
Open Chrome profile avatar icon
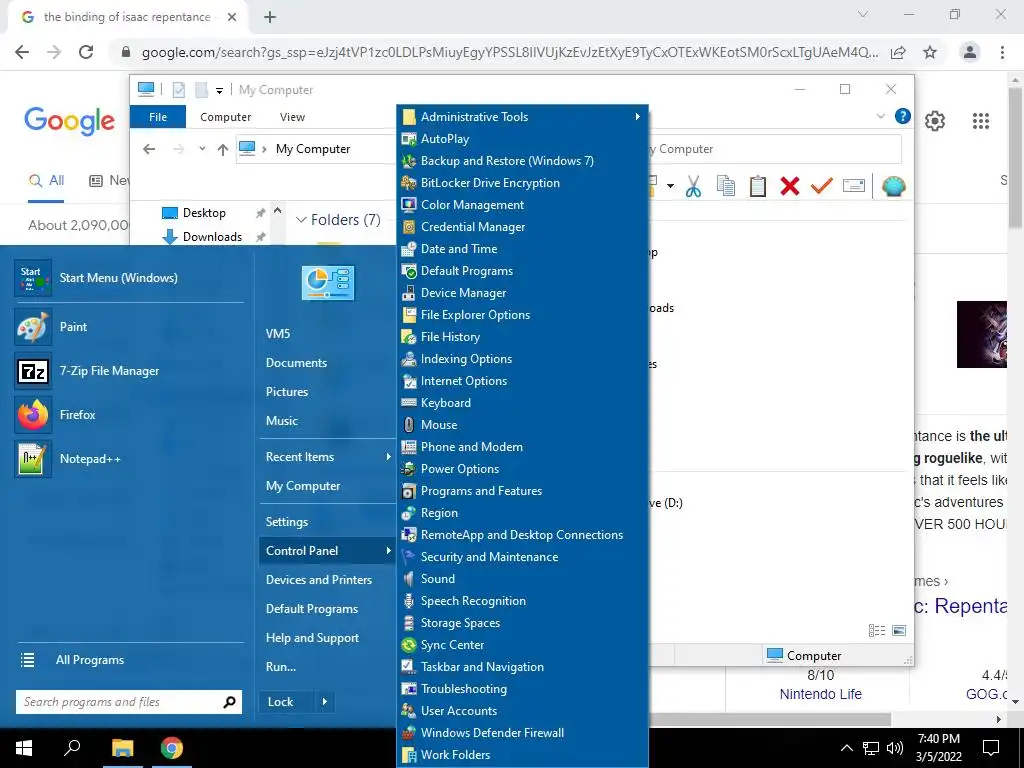970,52
